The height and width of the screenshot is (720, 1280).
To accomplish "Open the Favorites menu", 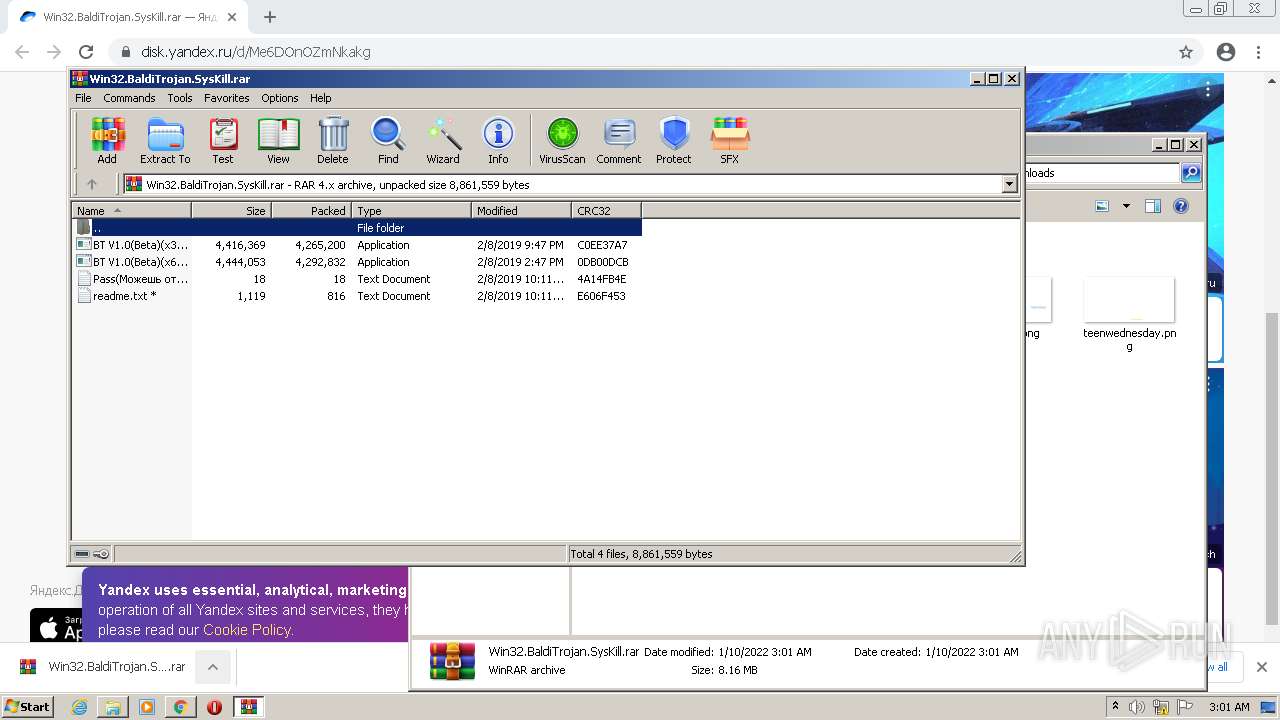I will coord(227,98).
